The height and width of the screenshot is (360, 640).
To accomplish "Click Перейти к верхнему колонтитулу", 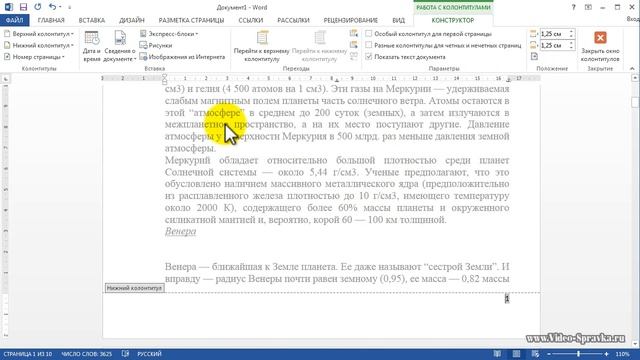I will 262,46.
